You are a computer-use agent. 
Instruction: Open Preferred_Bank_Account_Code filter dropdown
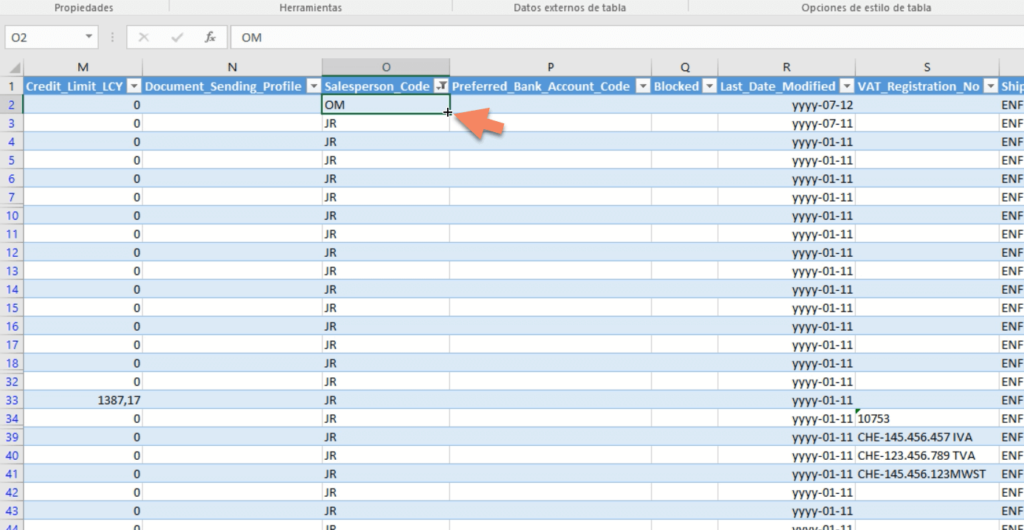[x=640, y=87]
